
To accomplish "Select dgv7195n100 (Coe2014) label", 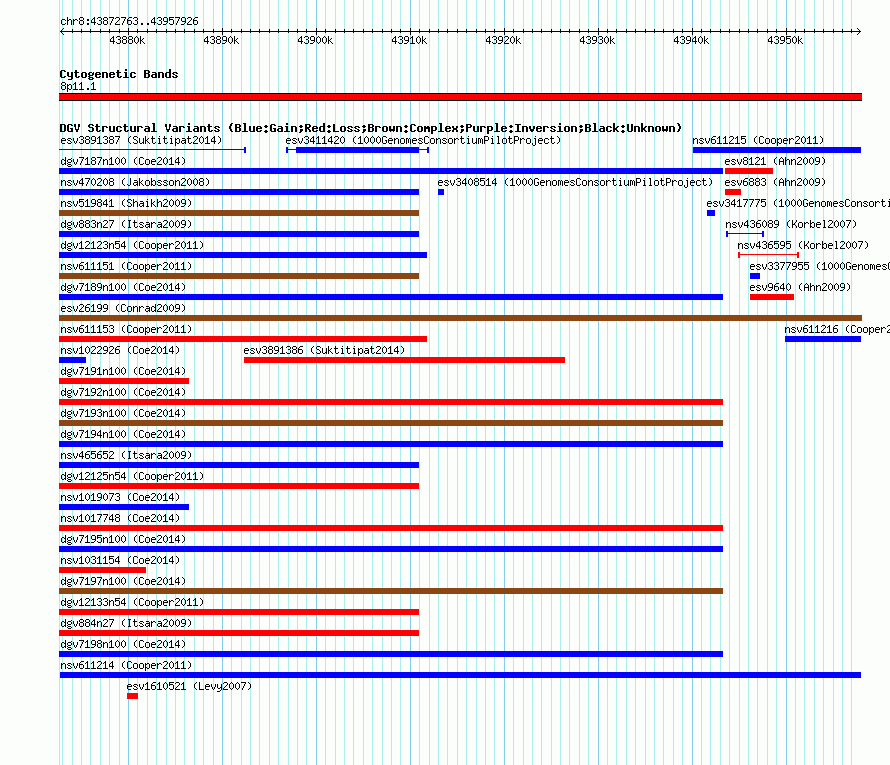I will click(x=123, y=539).
